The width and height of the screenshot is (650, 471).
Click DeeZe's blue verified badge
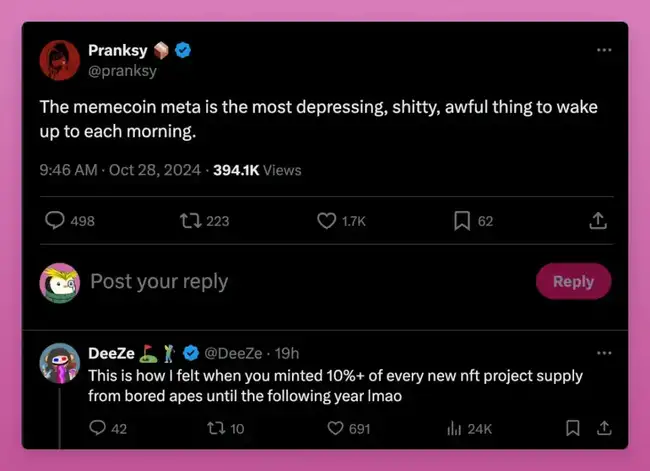tap(193, 353)
